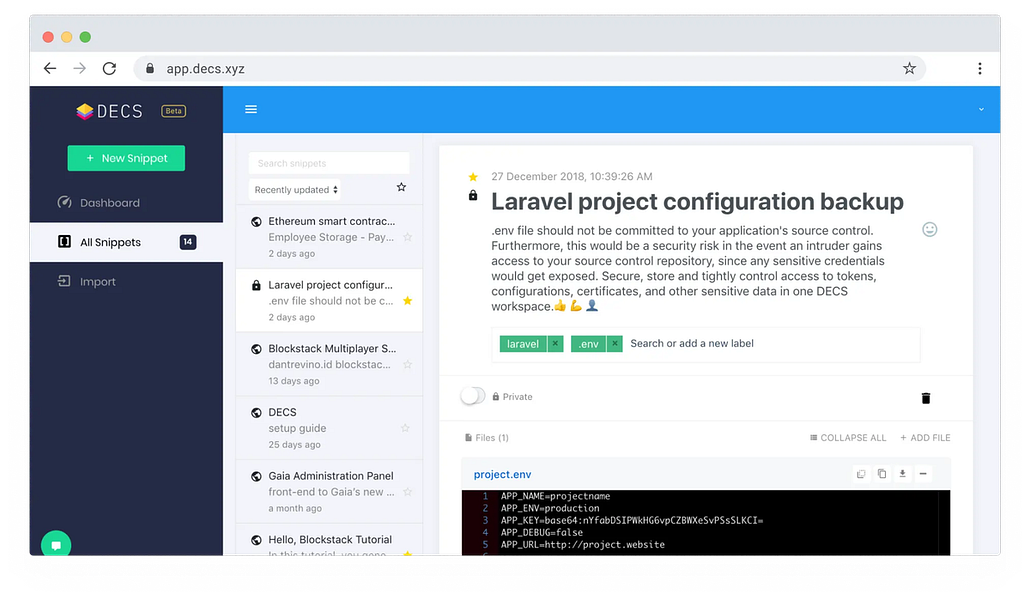The height and width of the screenshot is (600, 1030).
Task: Bookmark this page with star icon
Action: [909, 68]
